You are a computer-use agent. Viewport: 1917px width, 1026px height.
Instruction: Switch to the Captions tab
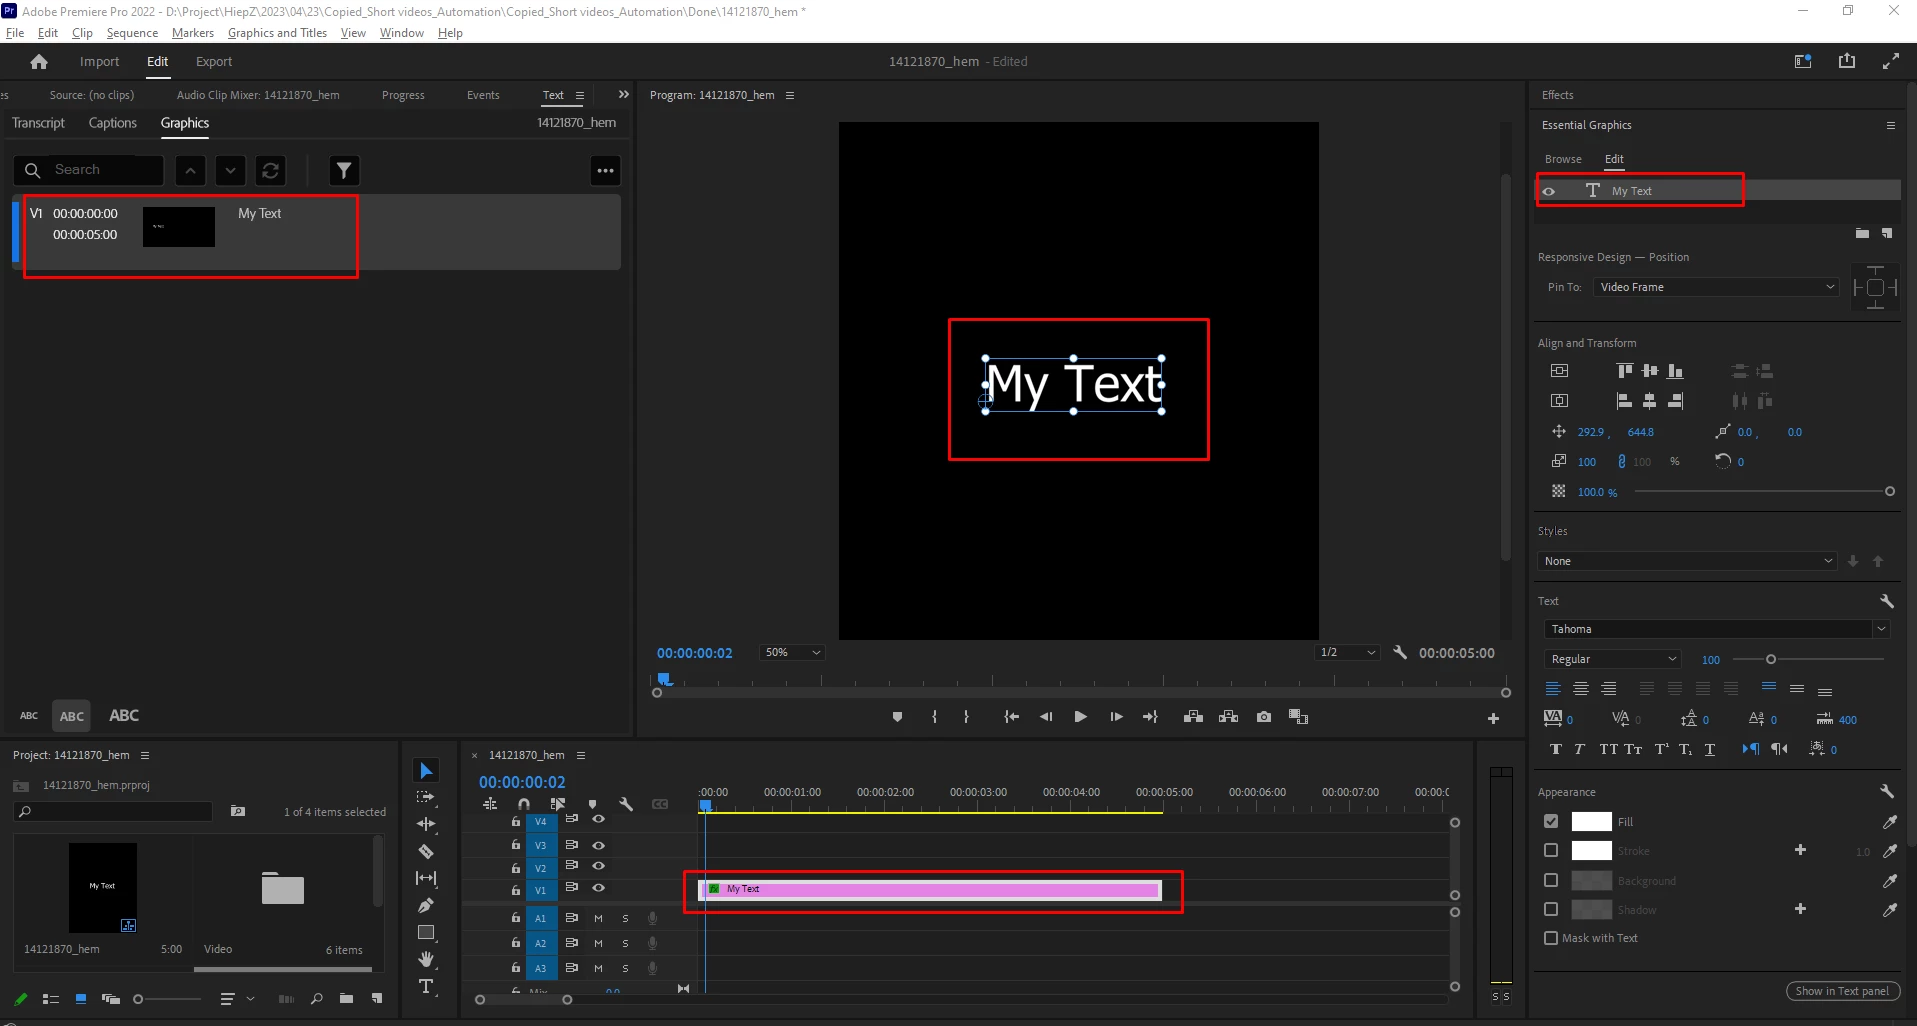tap(113, 123)
